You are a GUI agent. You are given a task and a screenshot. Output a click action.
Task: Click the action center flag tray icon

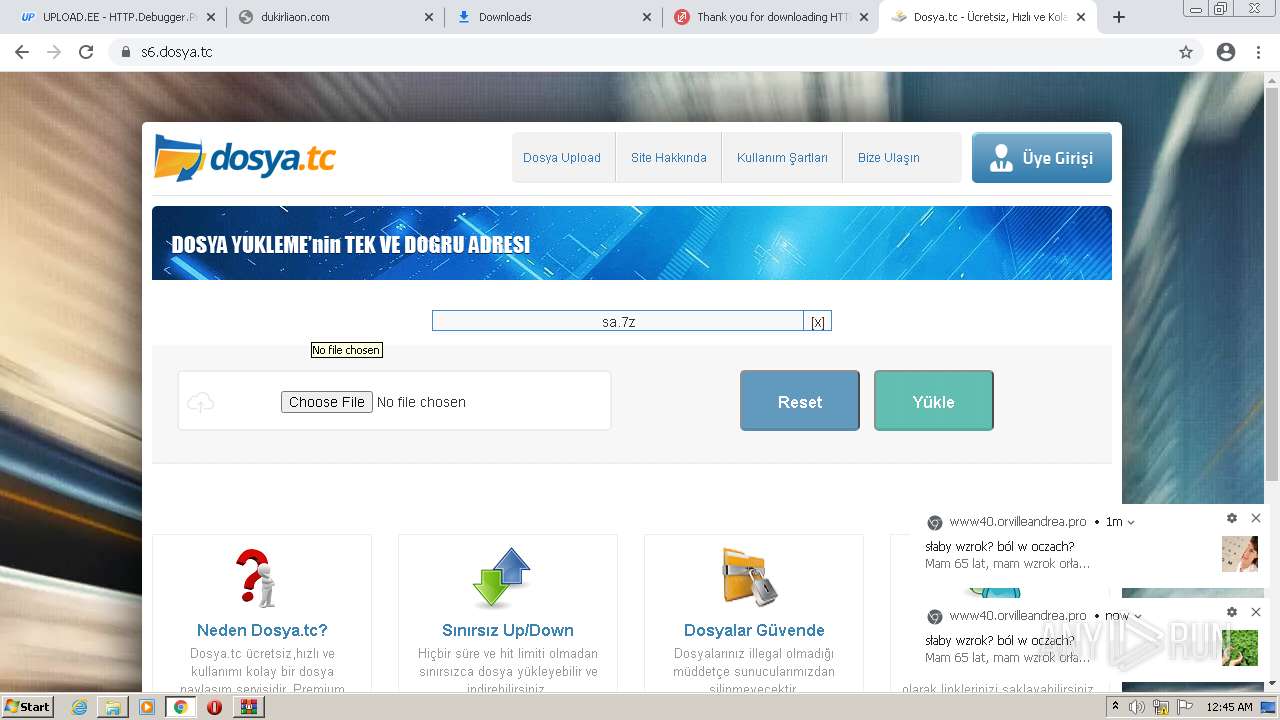(x=1185, y=707)
